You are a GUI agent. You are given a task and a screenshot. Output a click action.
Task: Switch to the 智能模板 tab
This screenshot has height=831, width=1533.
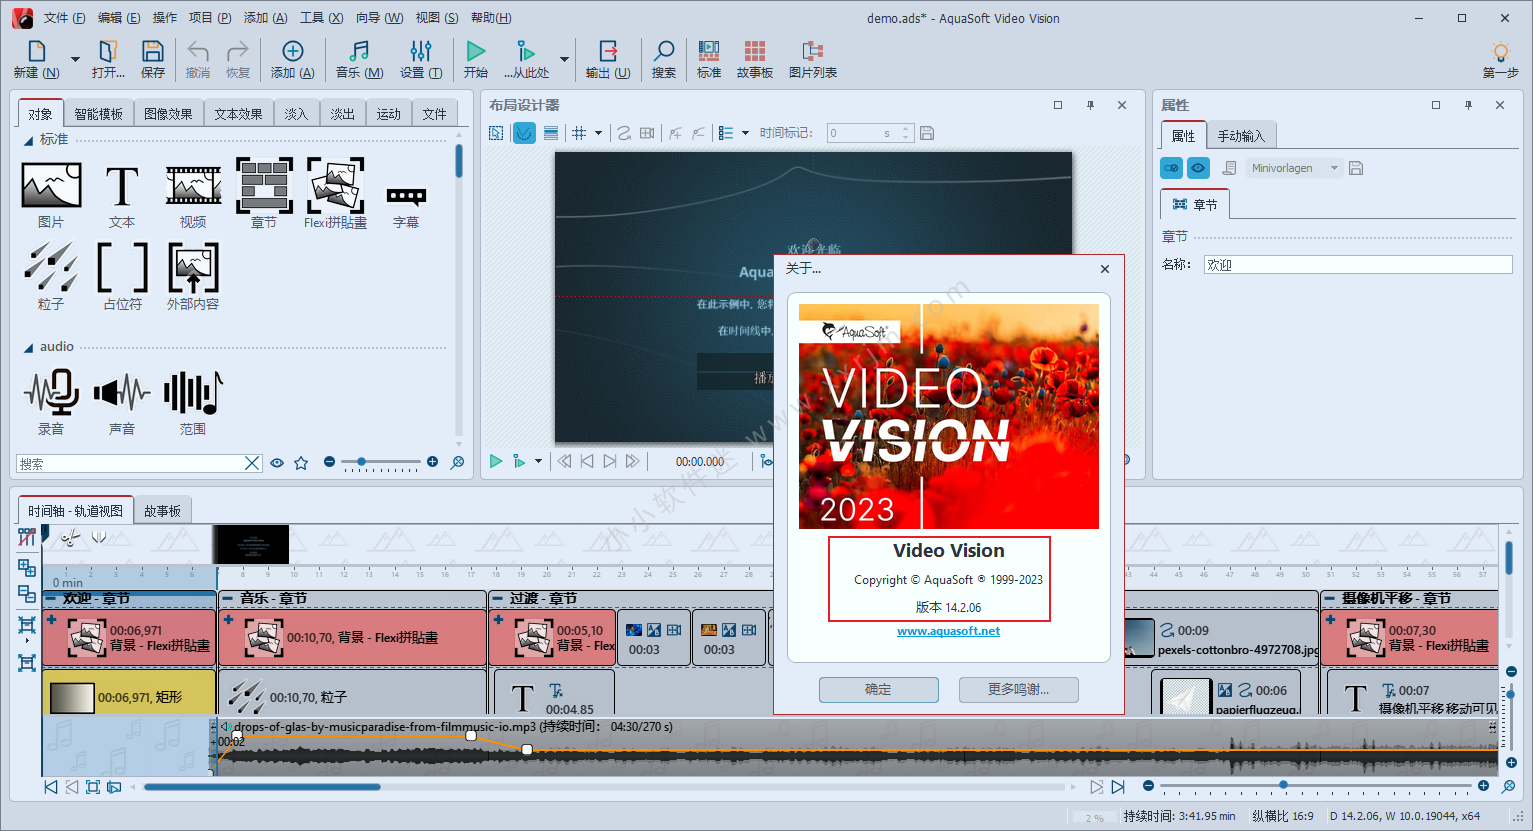click(x=98, y=114)
